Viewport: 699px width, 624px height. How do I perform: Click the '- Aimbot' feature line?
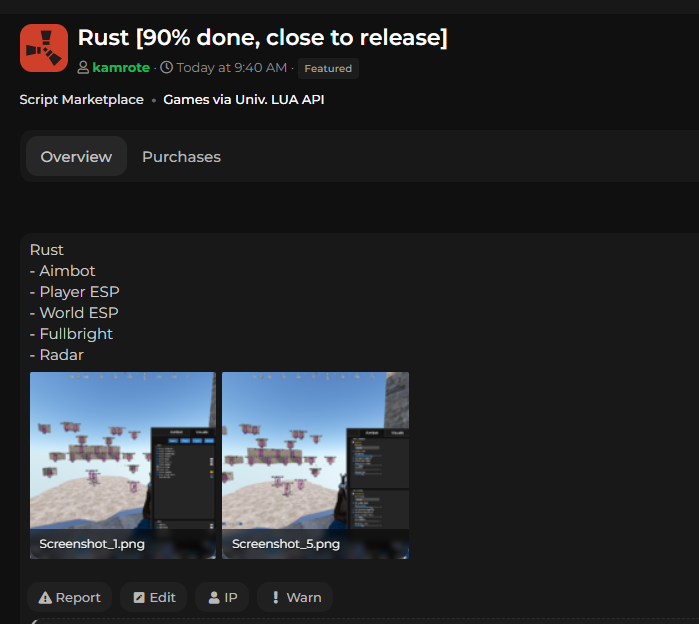pos(62,271)
